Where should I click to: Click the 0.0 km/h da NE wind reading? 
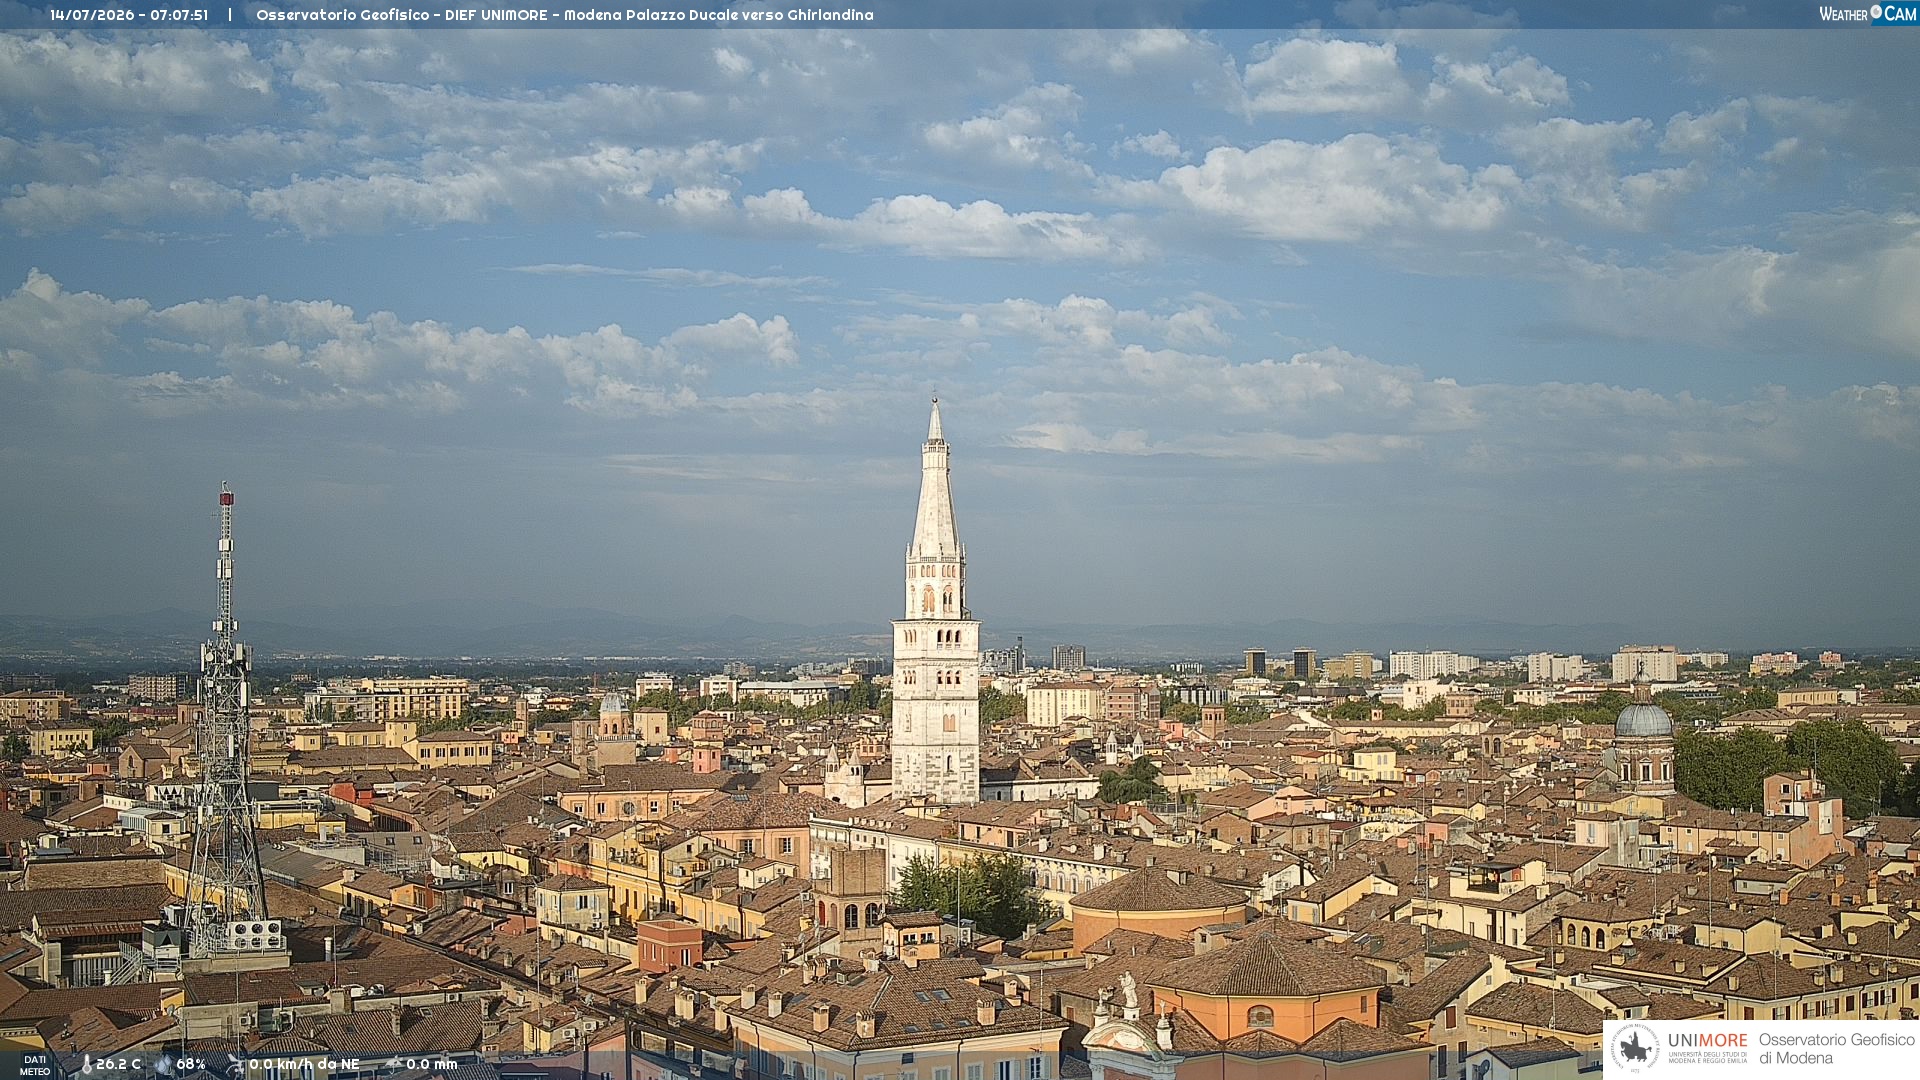(304, 1064)
